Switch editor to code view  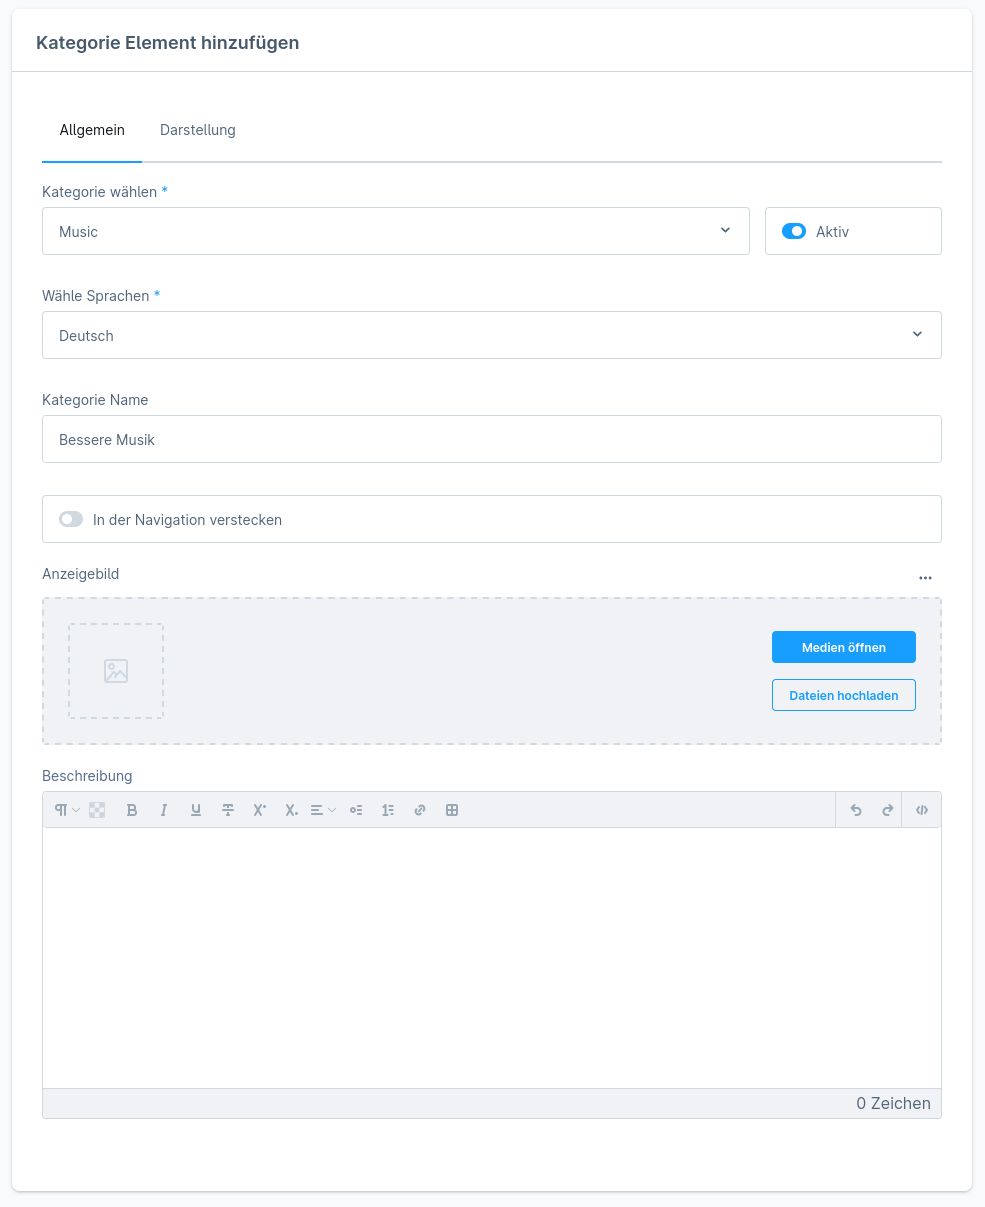click(x=922, y=810)
